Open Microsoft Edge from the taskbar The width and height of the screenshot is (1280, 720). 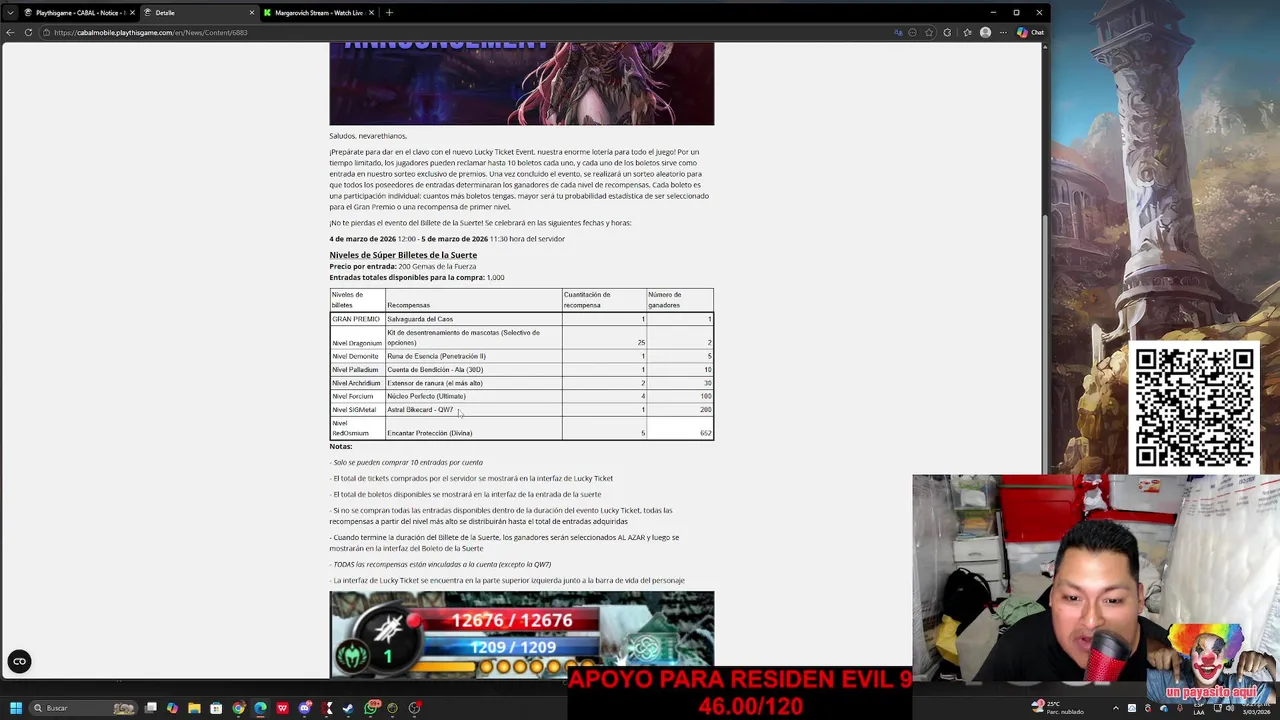point(260,708)
